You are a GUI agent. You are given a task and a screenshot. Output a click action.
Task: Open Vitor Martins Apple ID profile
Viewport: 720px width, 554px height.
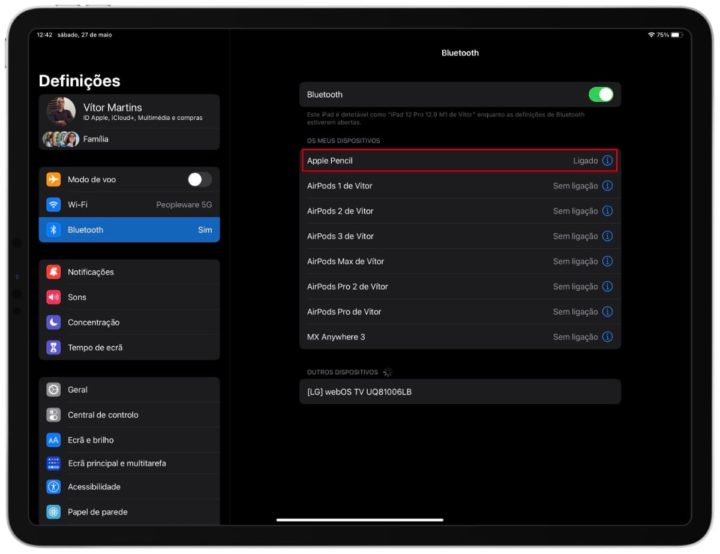(129, 112)
